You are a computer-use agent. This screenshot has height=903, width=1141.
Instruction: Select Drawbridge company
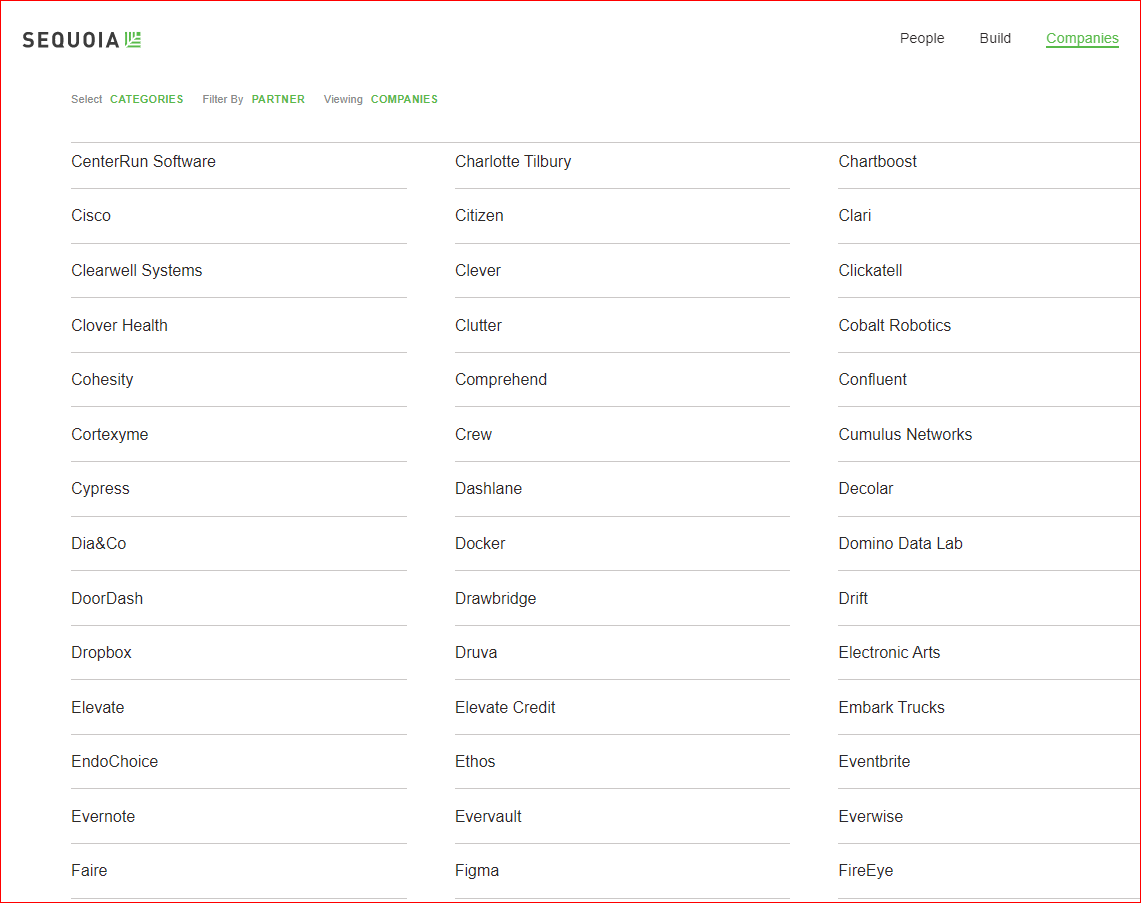click(496, 598)
